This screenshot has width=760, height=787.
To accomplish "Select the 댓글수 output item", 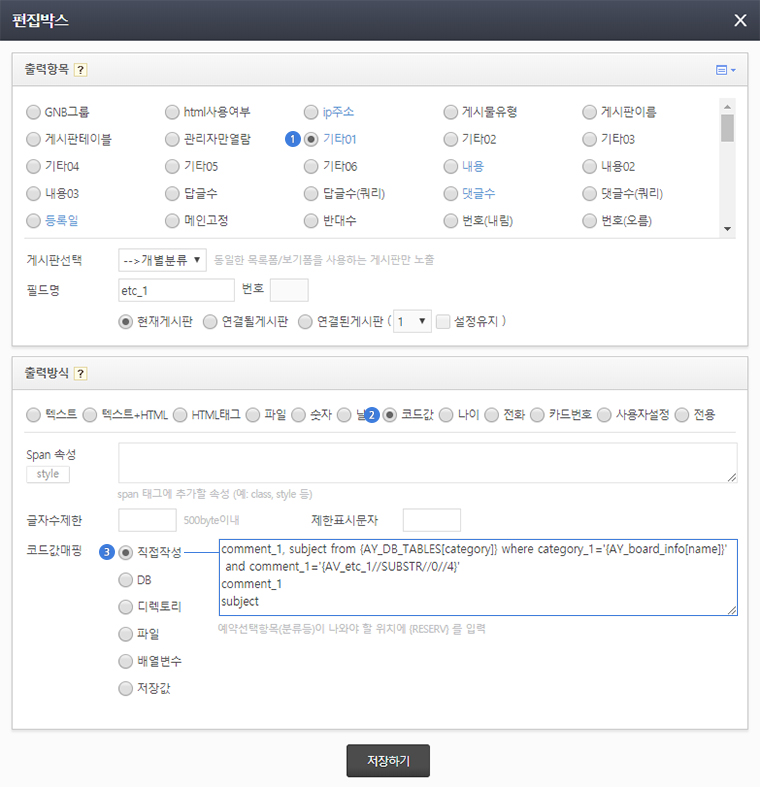I will tap(452, 193).
